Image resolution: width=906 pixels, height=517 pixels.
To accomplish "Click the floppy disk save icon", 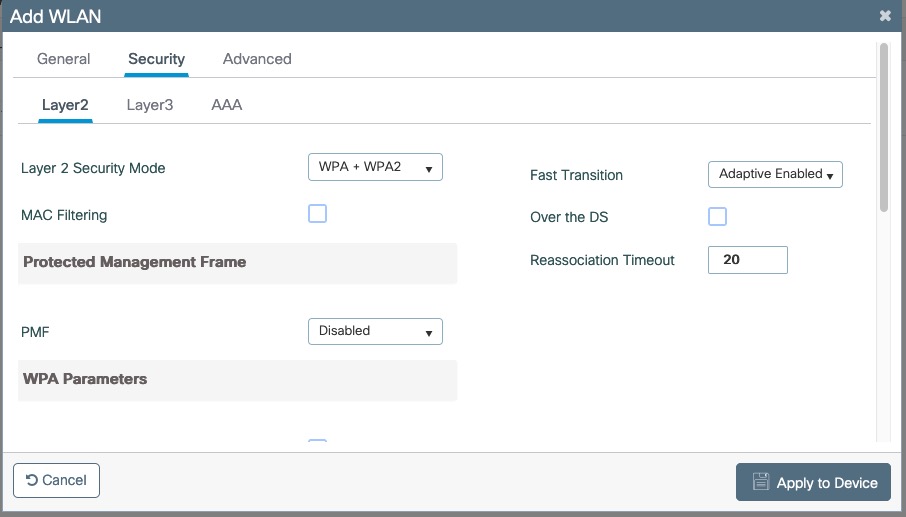I will coord(760,482).
